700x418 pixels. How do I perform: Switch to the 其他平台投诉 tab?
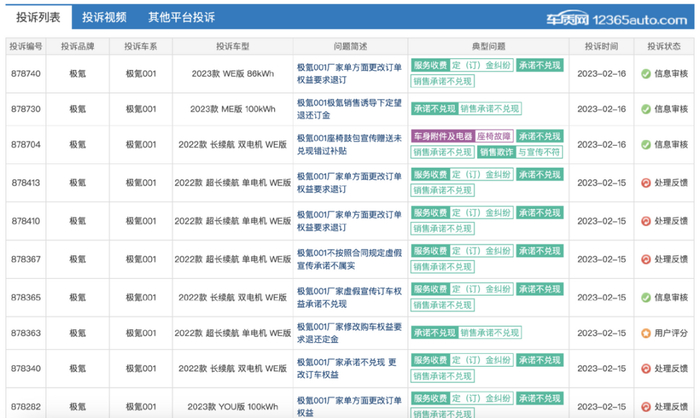click(x=181, y=17)
